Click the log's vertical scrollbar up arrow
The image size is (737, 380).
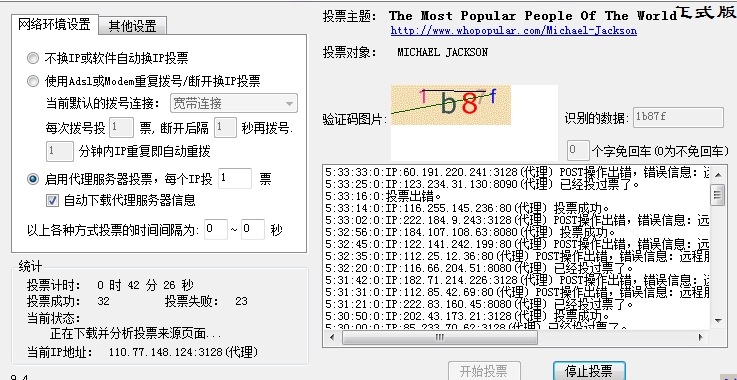pyautogui.click(x=718, y=174)
